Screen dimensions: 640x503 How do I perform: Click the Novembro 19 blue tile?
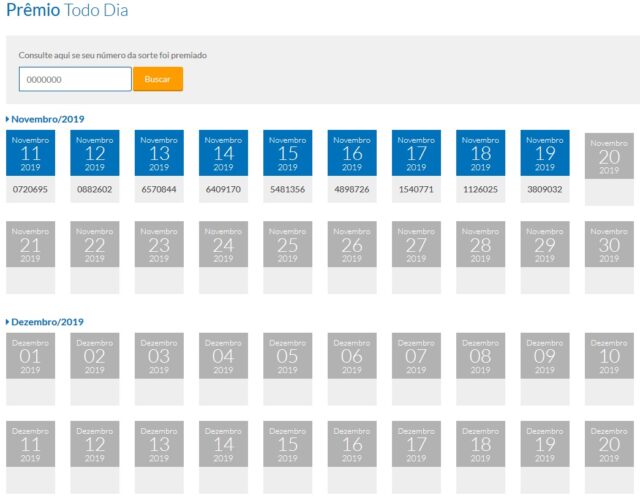pyautogui.click(x=545, y=154)
